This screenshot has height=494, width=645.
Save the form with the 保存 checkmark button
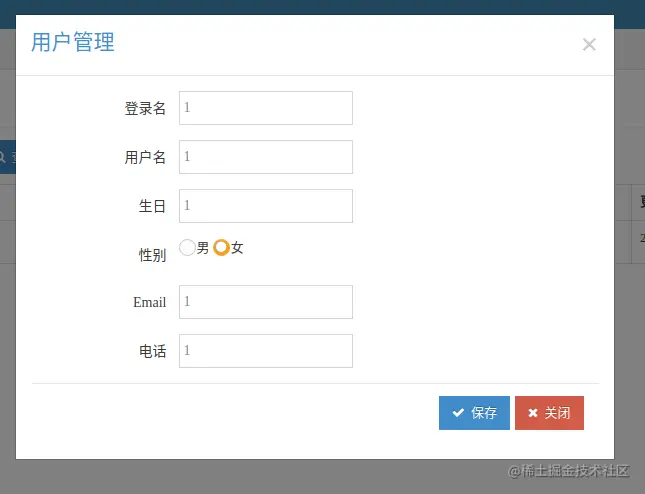[474, 413]
